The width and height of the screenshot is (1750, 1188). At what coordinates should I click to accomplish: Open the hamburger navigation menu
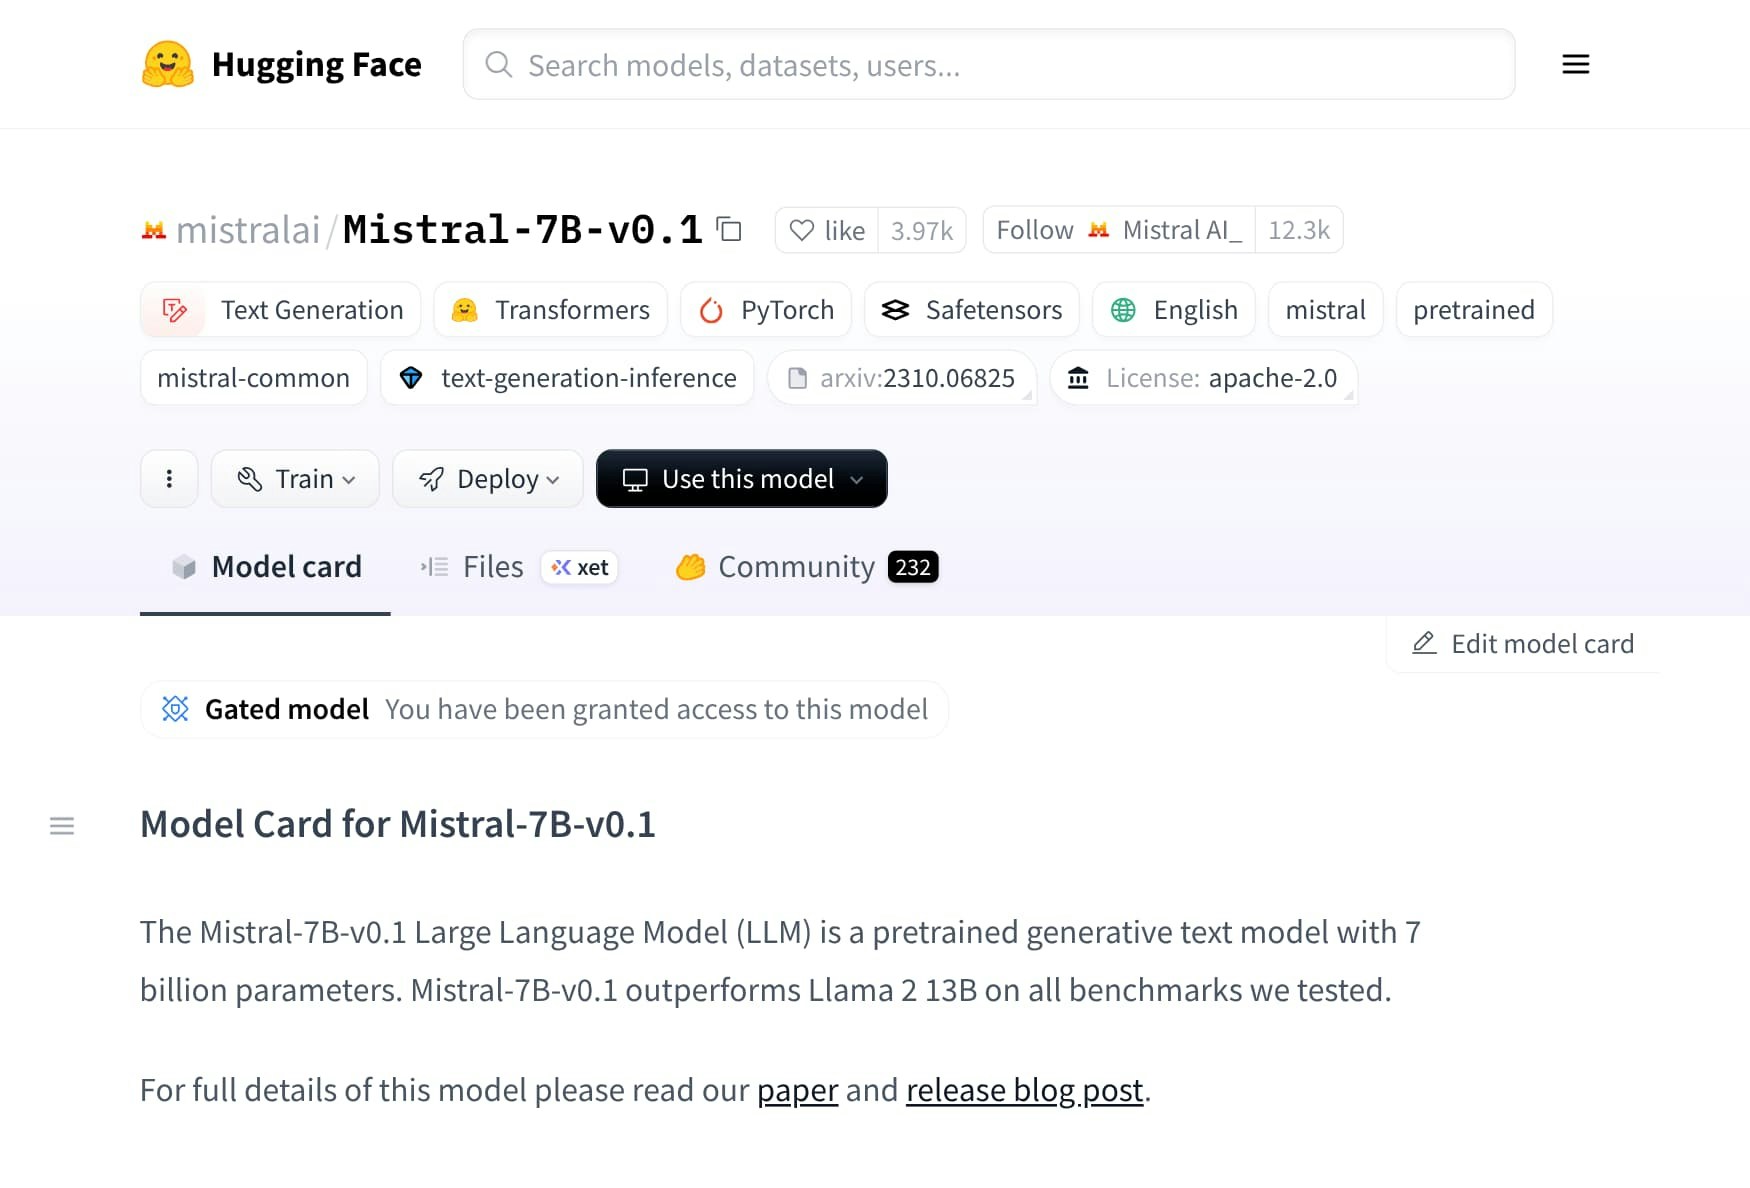(1575, 64)
